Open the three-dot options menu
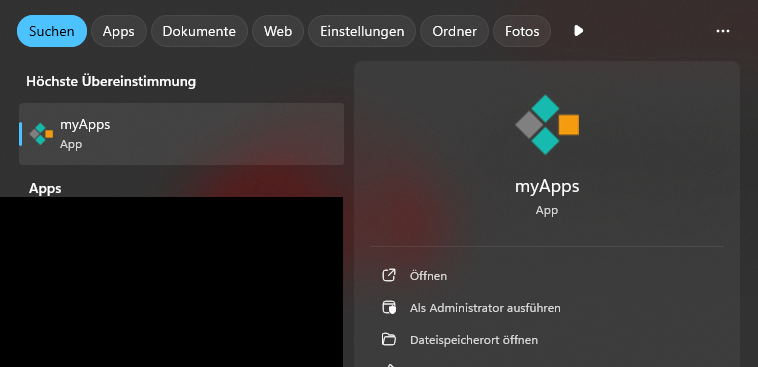 click(723, 31)
